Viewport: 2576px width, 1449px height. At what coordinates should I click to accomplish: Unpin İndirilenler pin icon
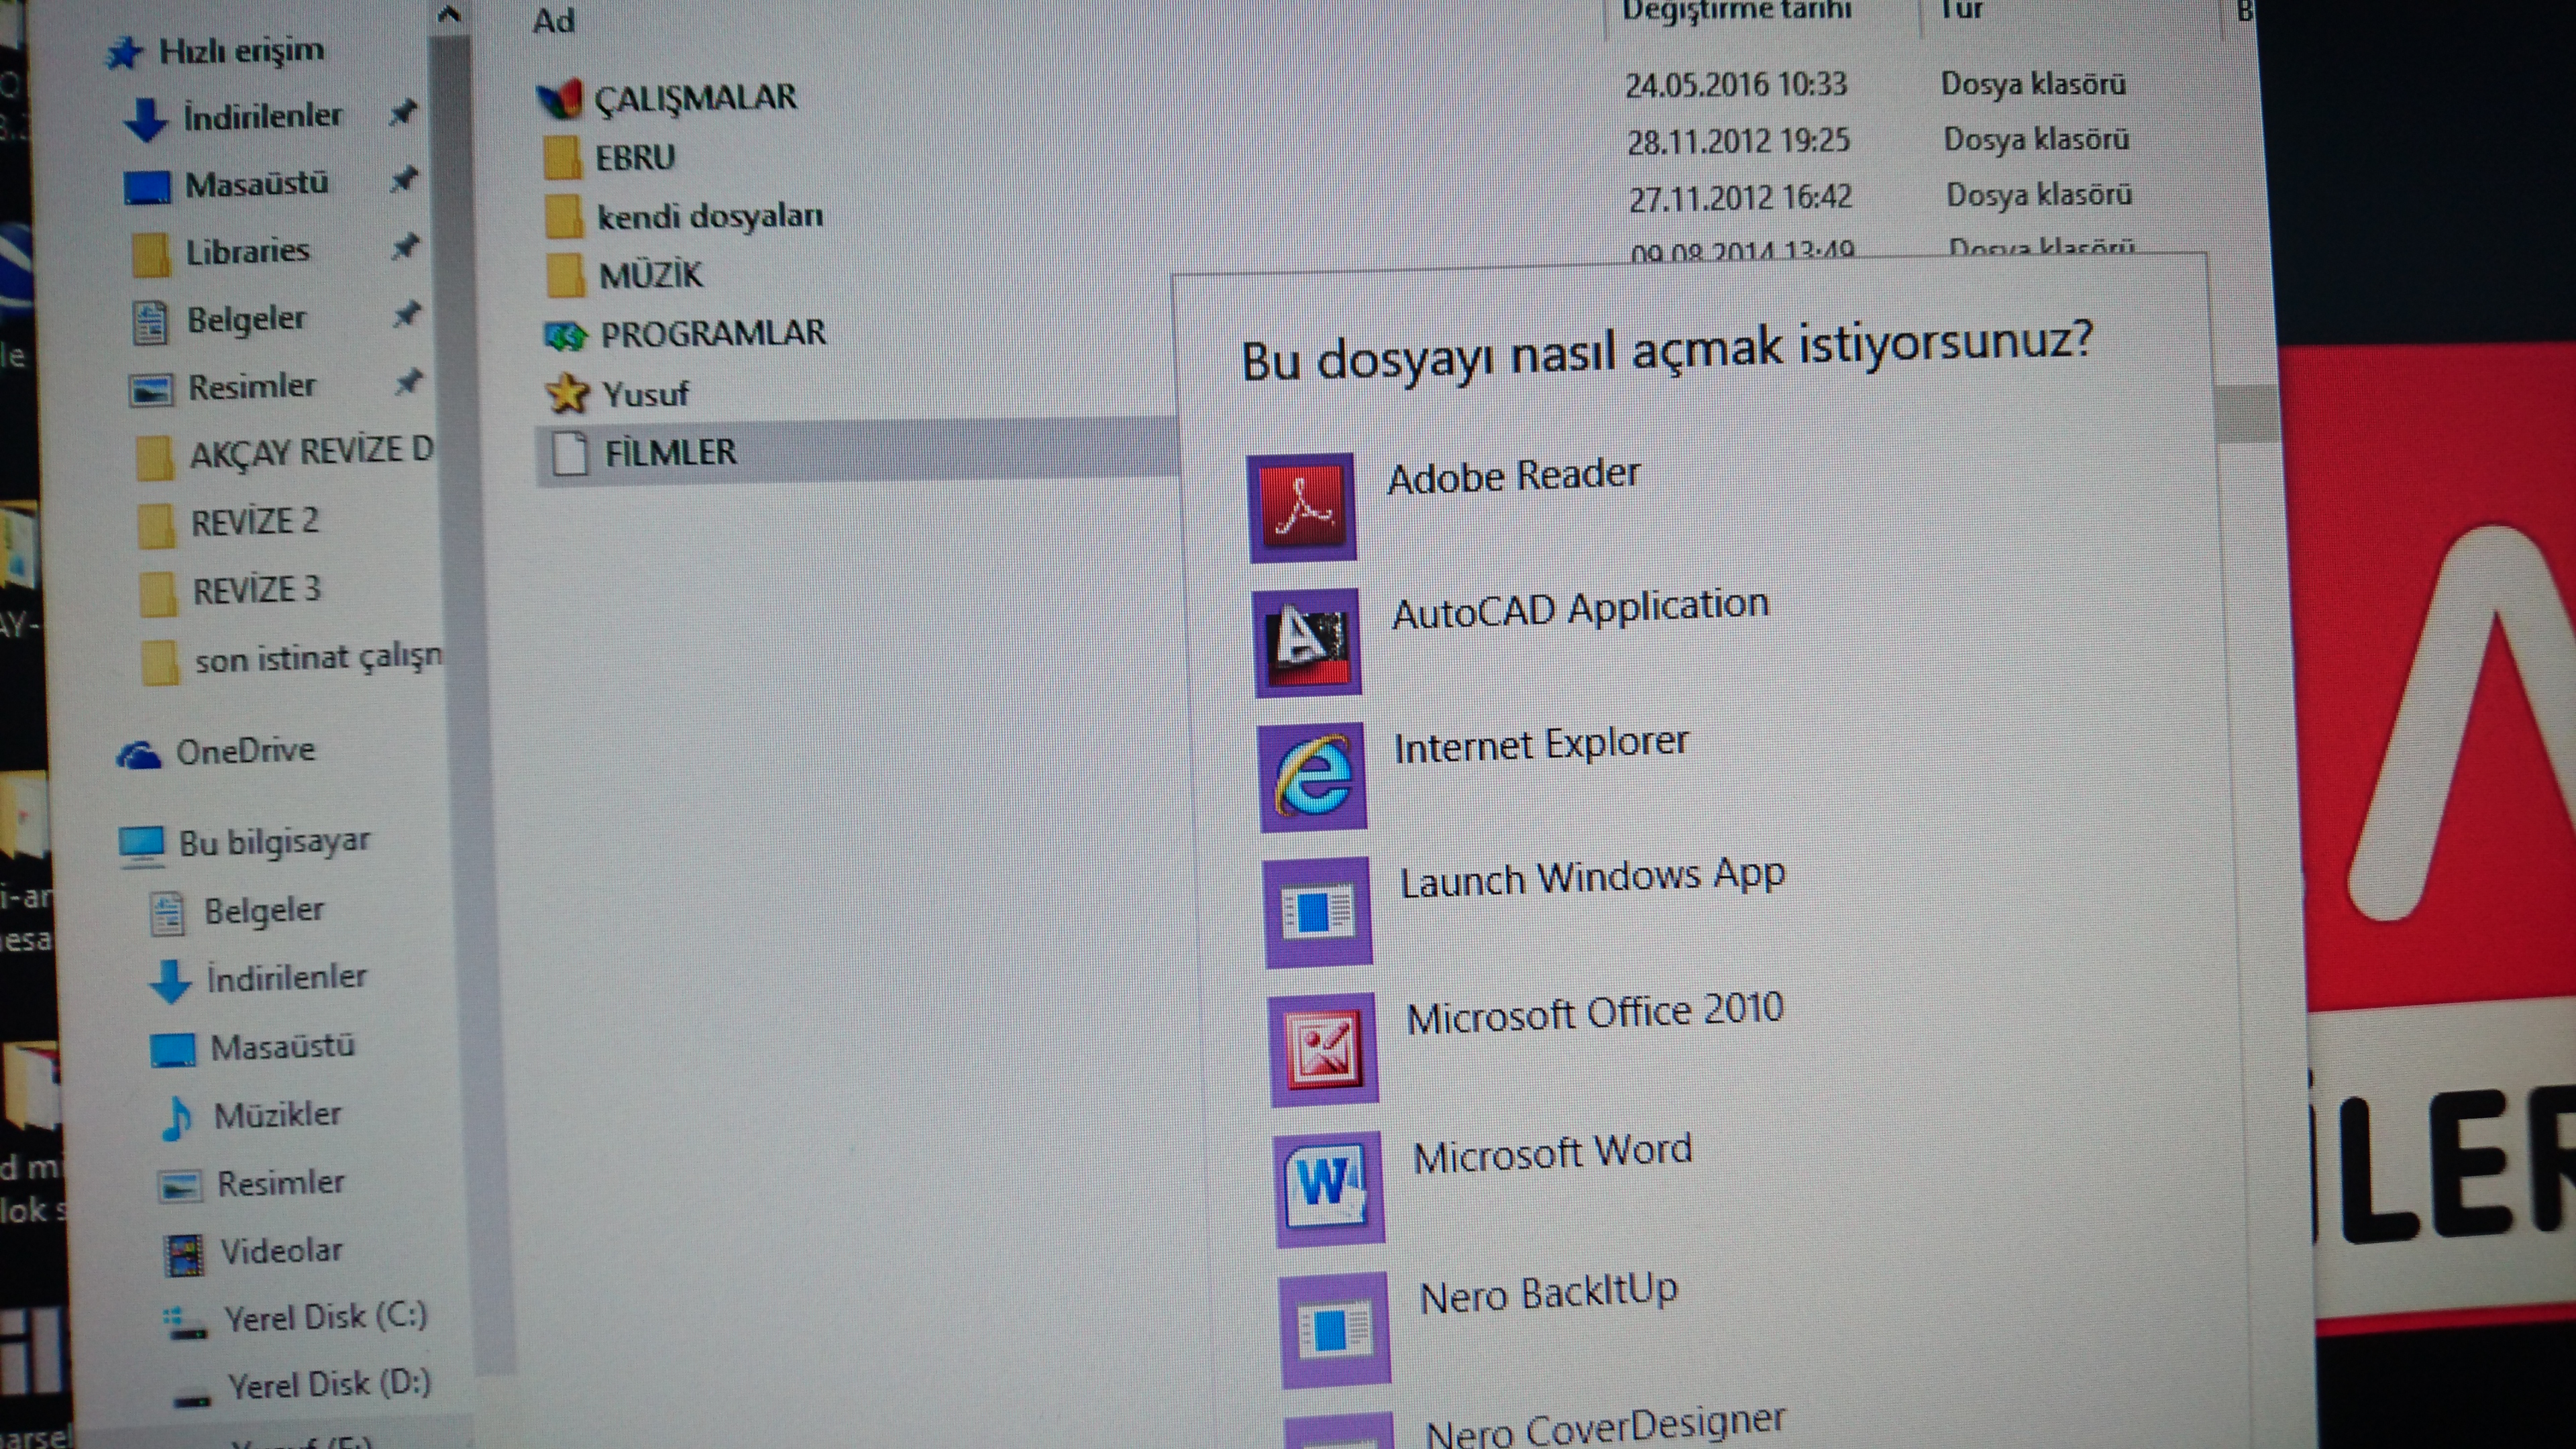(402, 112)
